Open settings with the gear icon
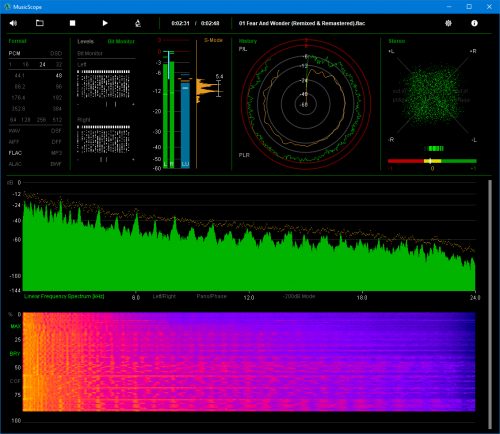Screen dimensions: 500x434 (448, 23)
